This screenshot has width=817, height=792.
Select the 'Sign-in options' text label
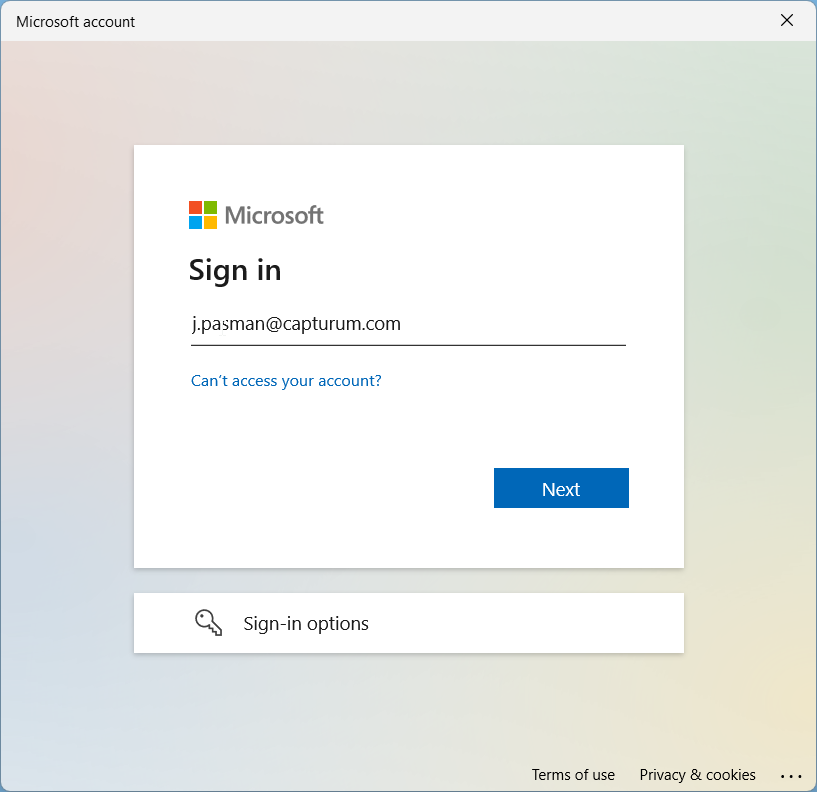pyautogui.click(x=306, y=623)
